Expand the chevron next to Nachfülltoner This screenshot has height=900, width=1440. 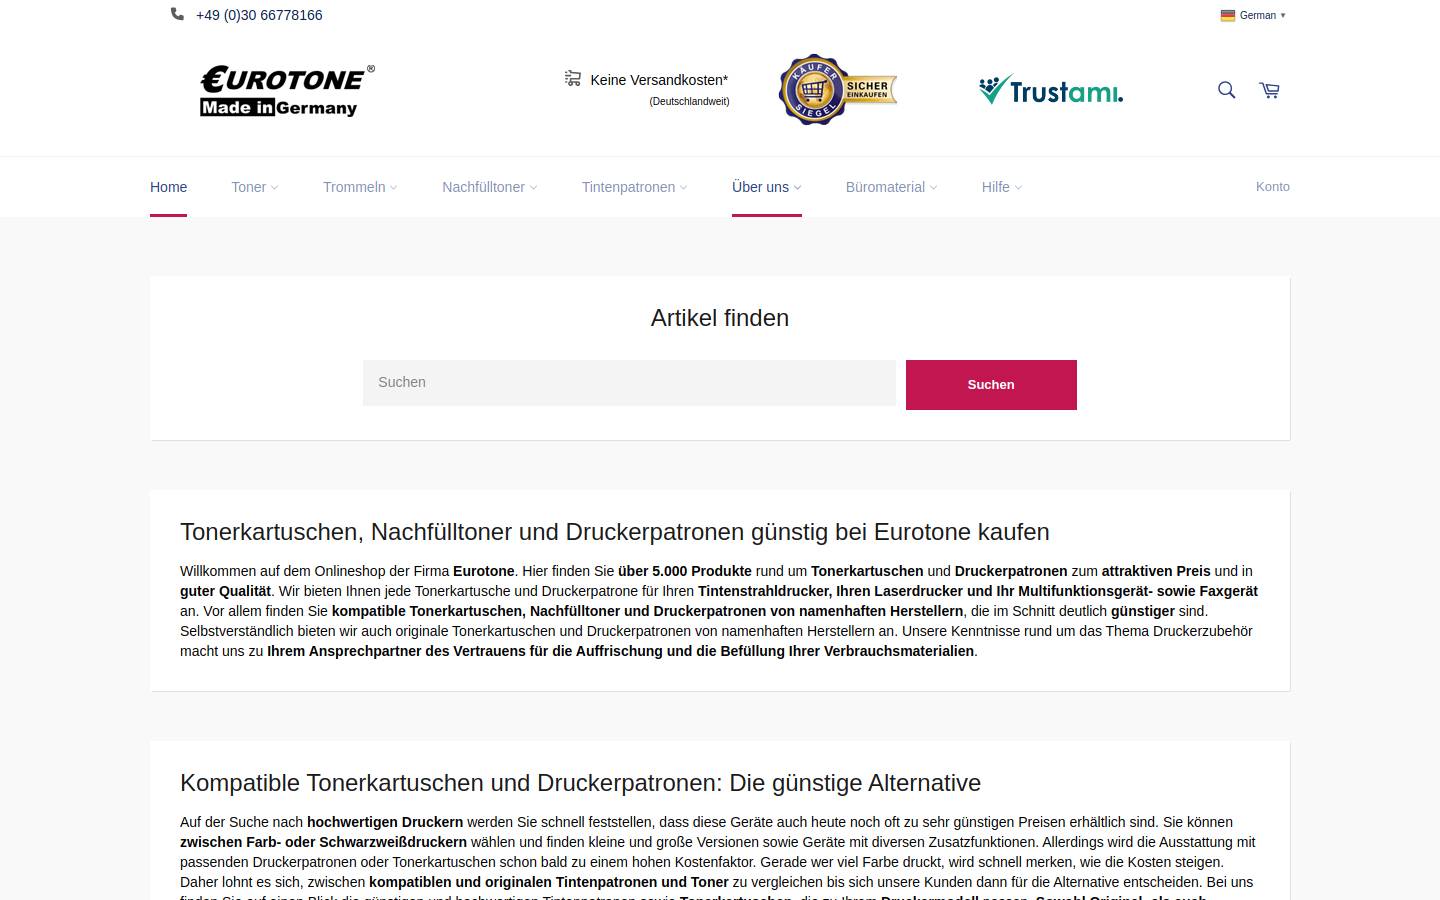coord(533,188)
